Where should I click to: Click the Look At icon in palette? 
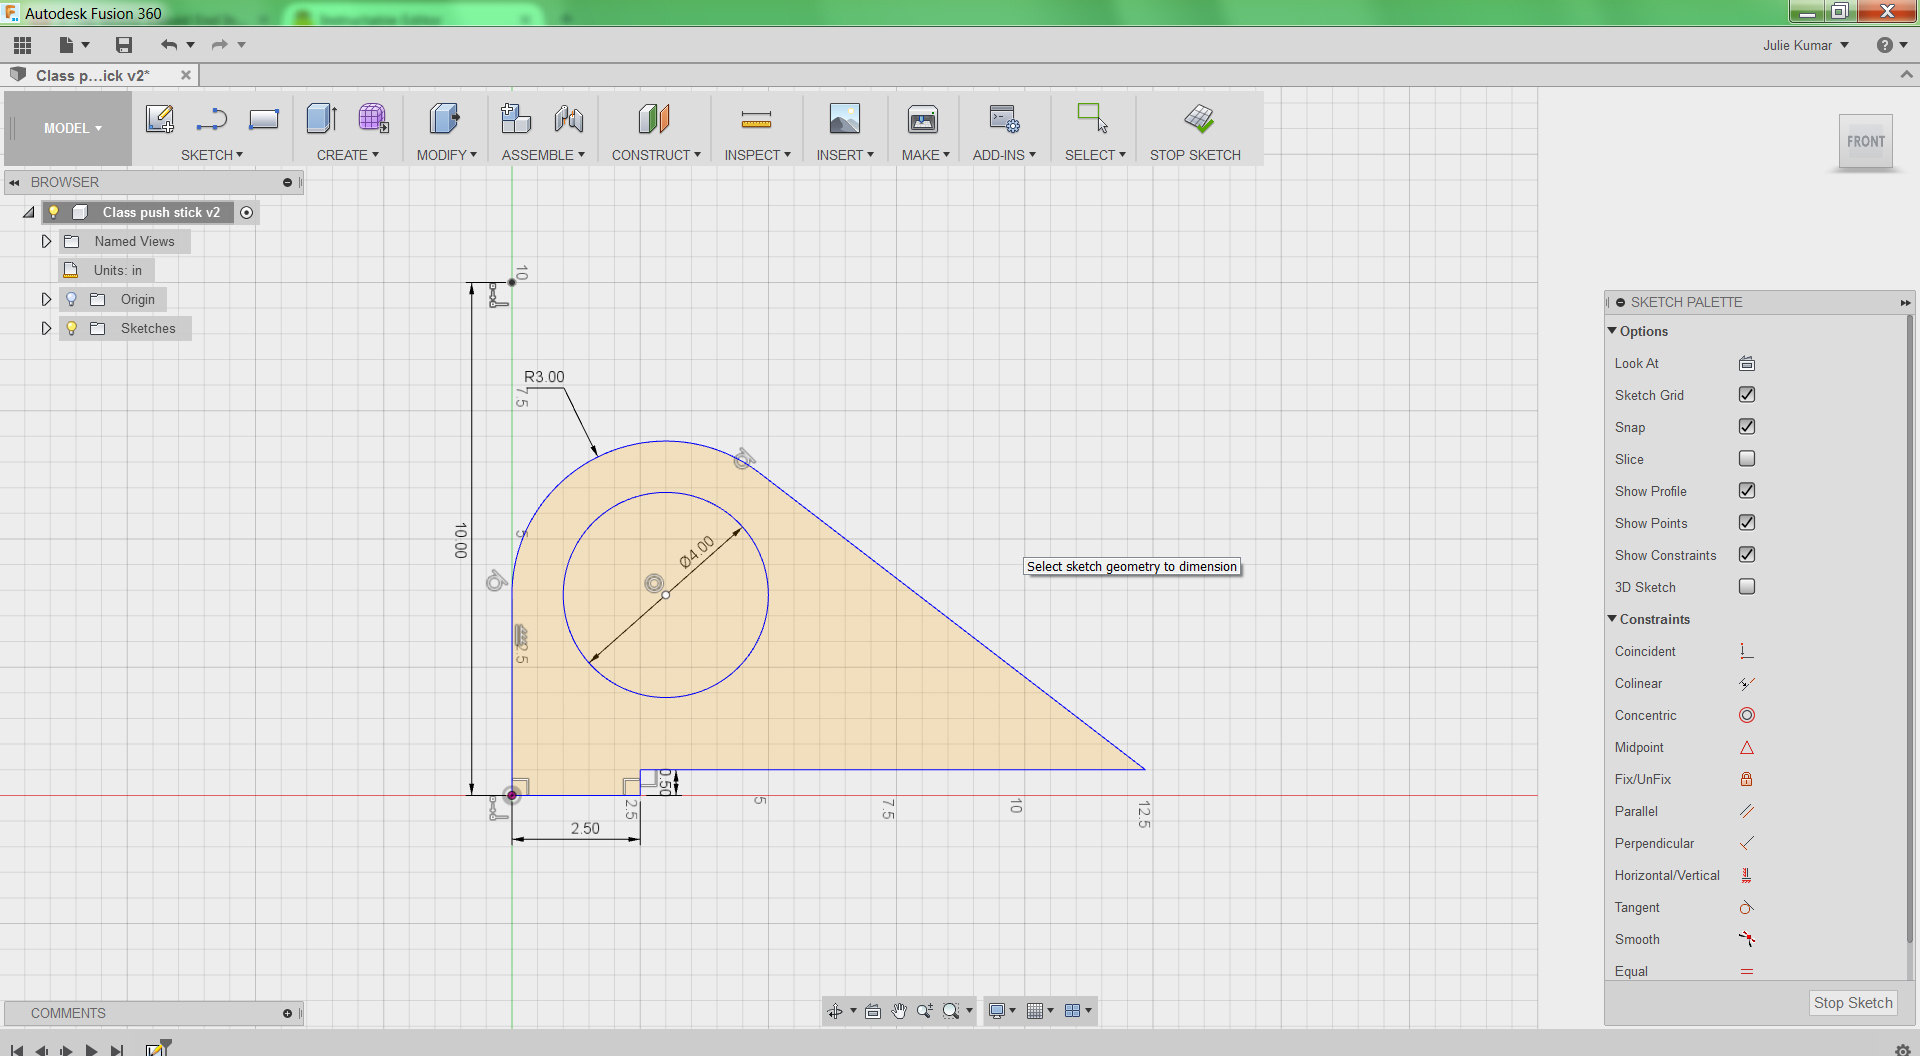coord(1747,363)
